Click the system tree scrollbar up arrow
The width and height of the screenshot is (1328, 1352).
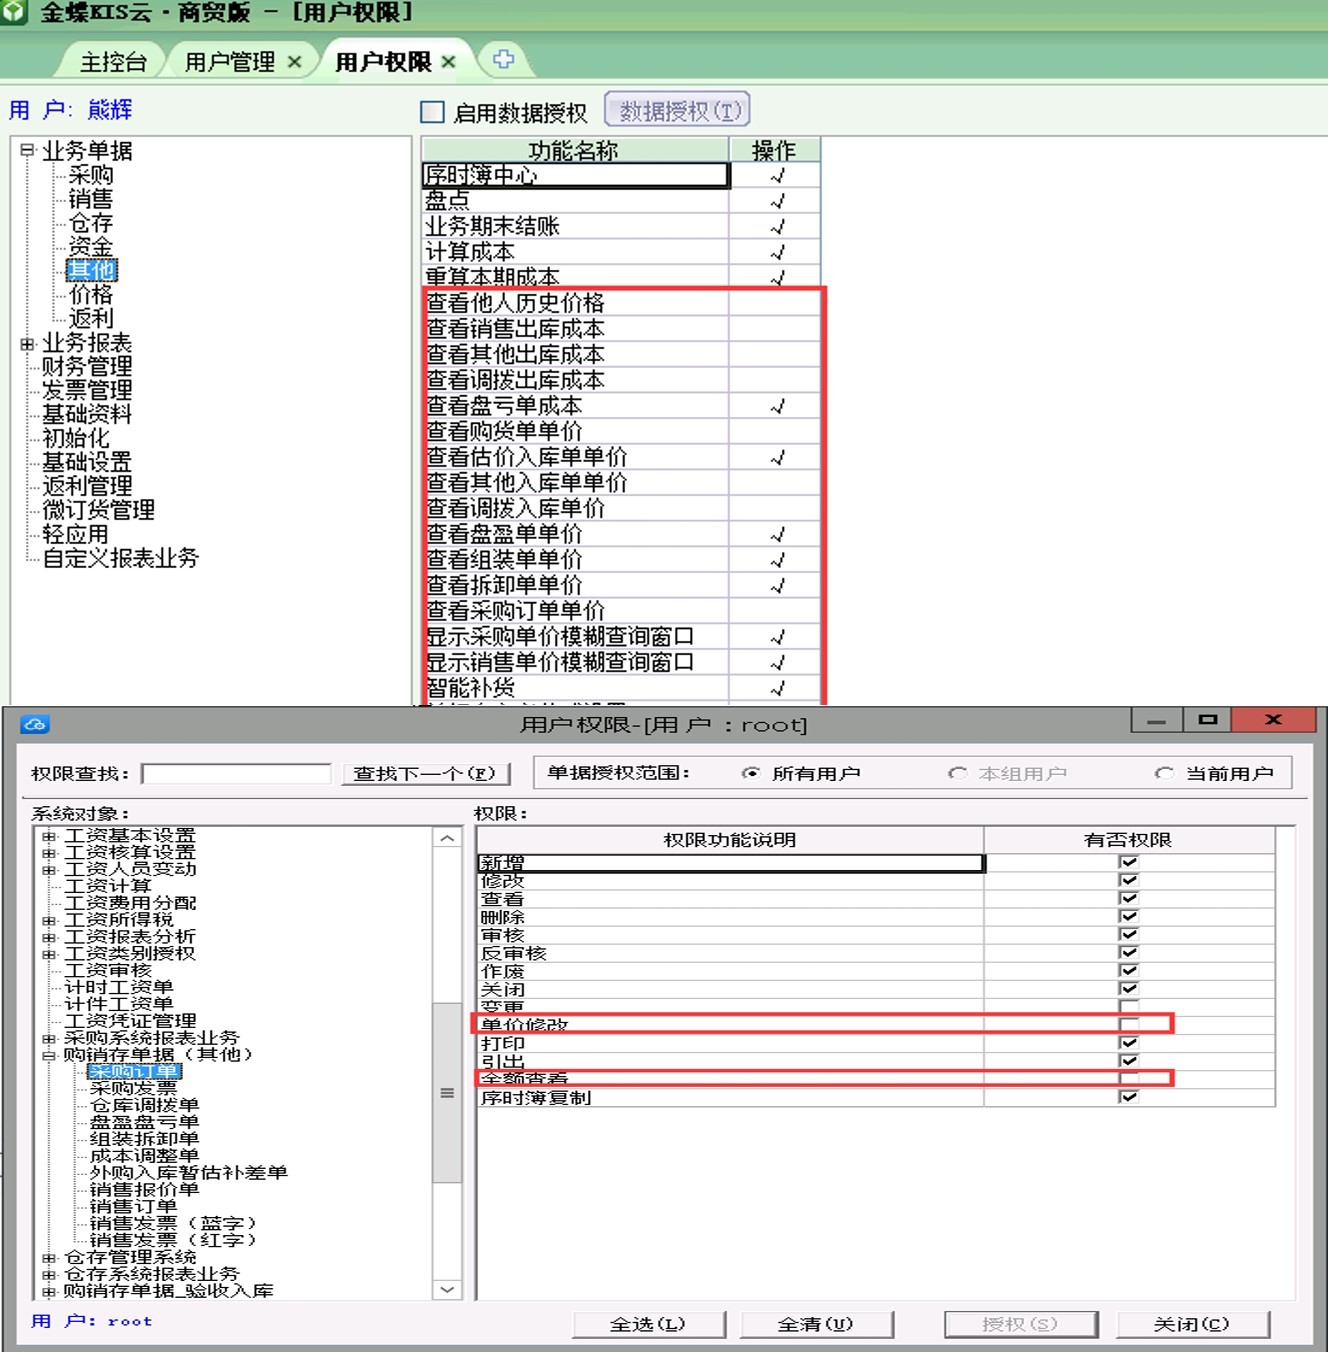[447, 838]
